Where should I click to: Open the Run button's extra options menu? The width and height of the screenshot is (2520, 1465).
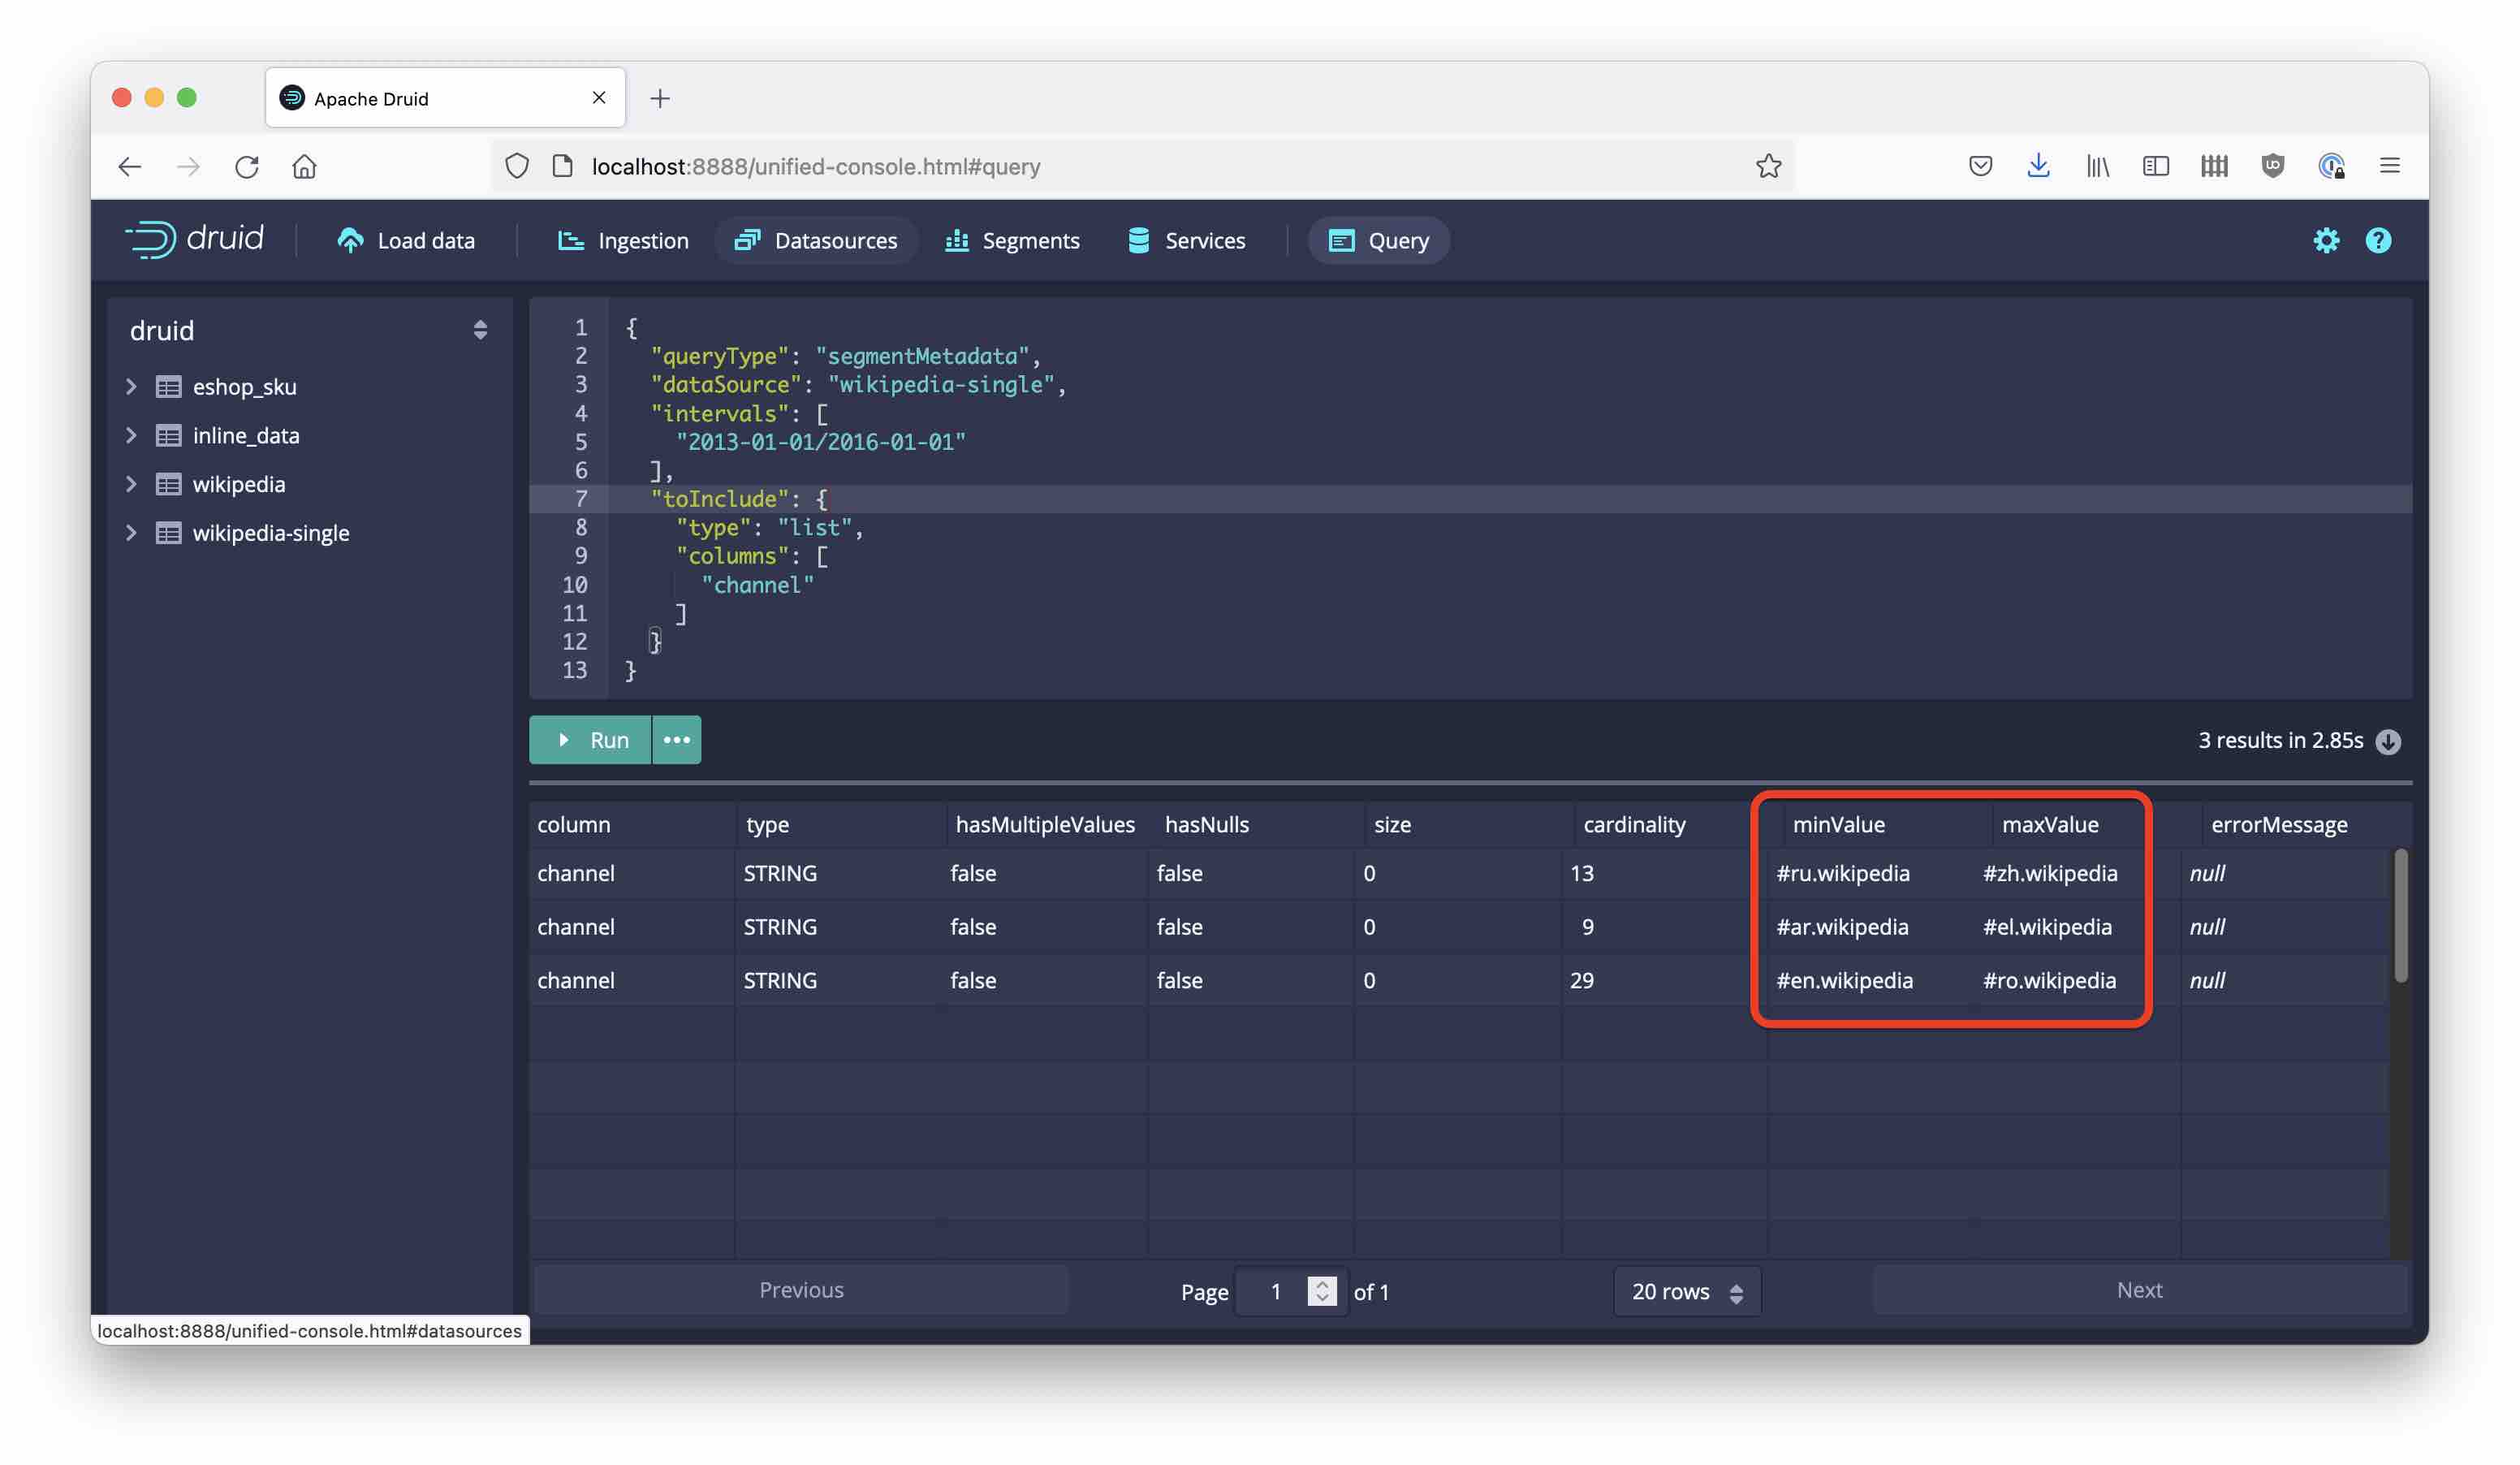676,740
